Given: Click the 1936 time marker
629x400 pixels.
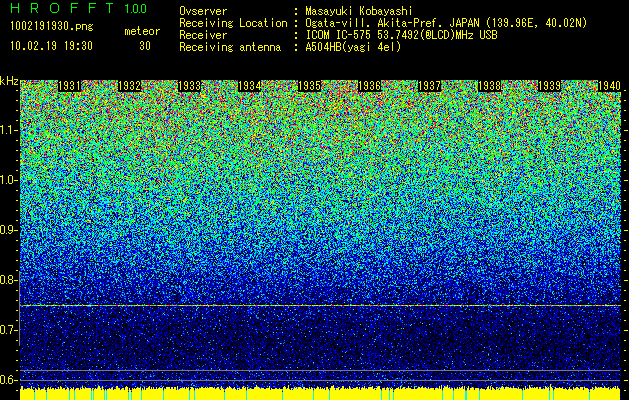Looking at the screenshot, I should click(369, 86).
